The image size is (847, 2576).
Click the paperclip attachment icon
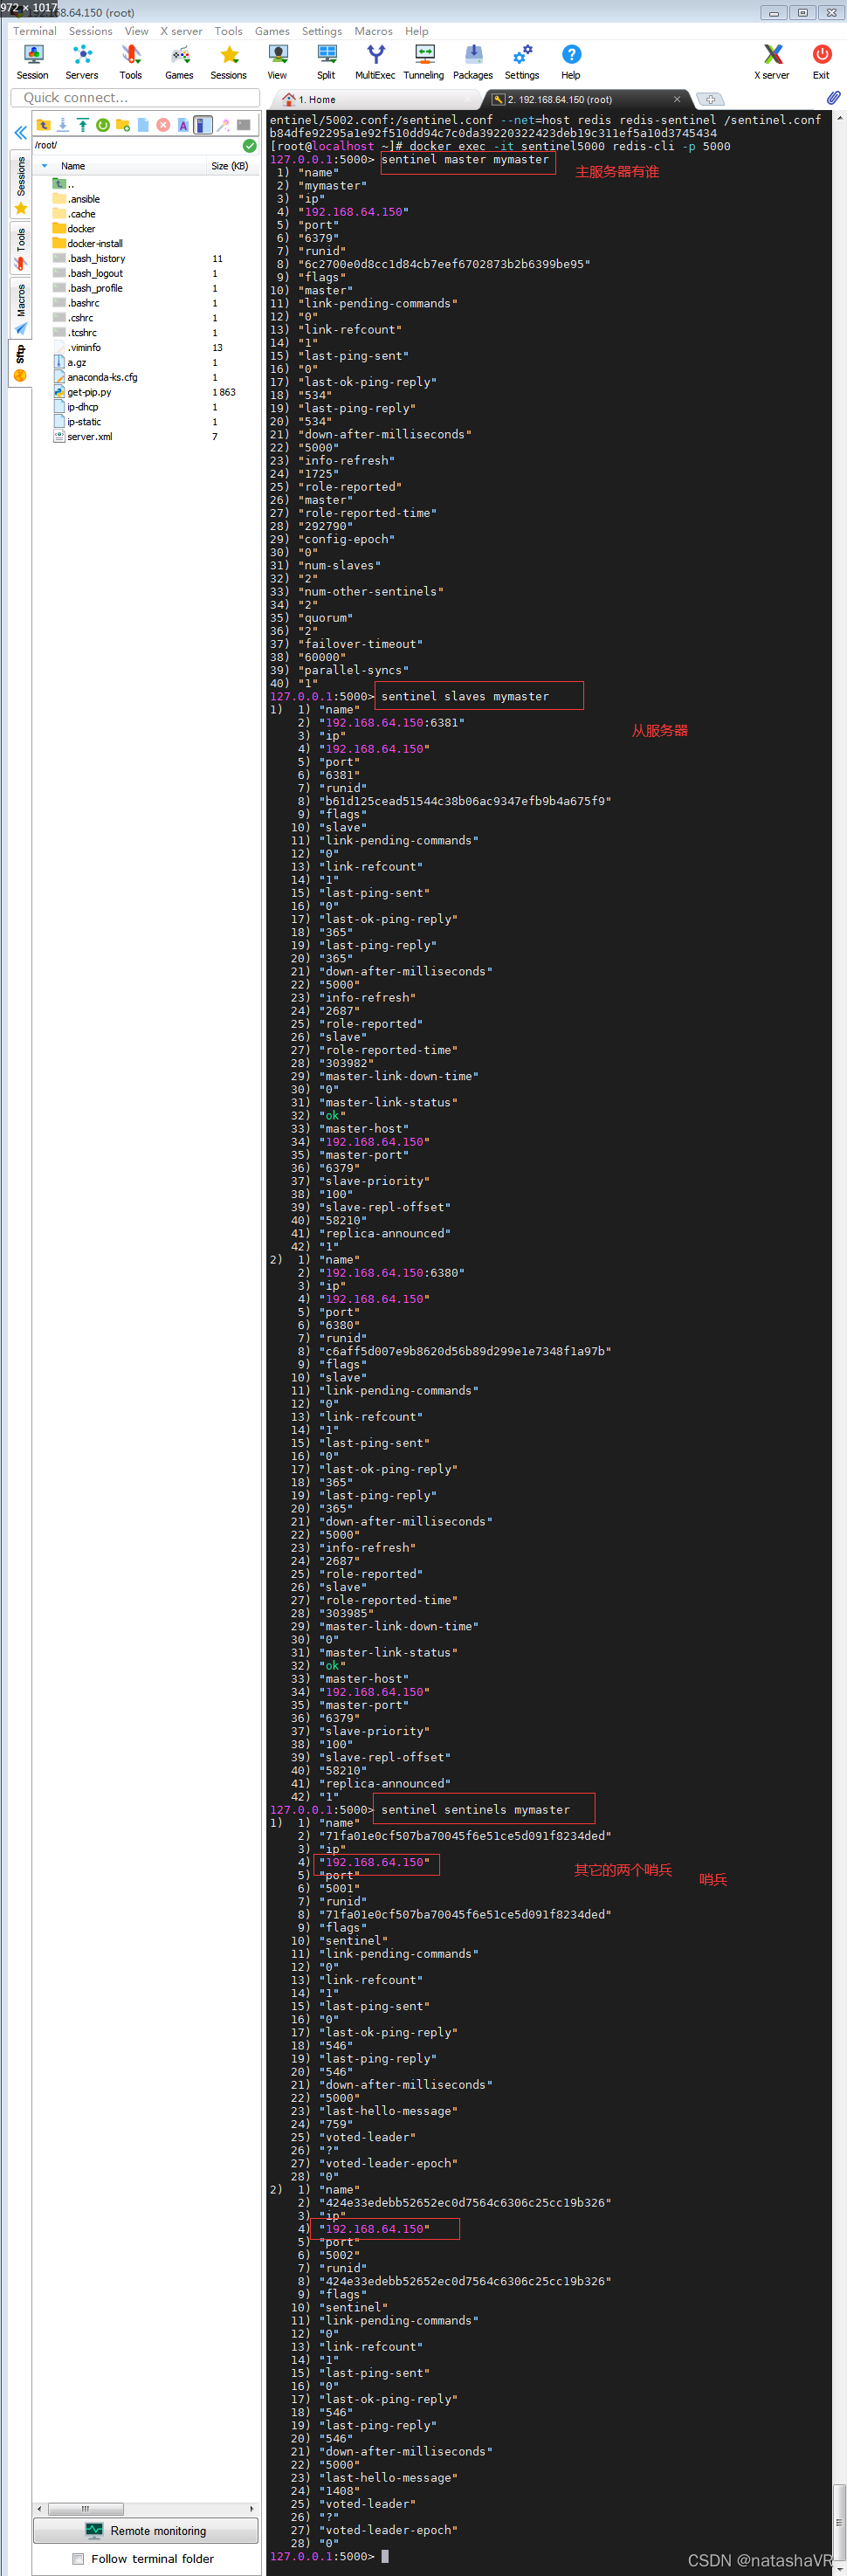(833, 98)
